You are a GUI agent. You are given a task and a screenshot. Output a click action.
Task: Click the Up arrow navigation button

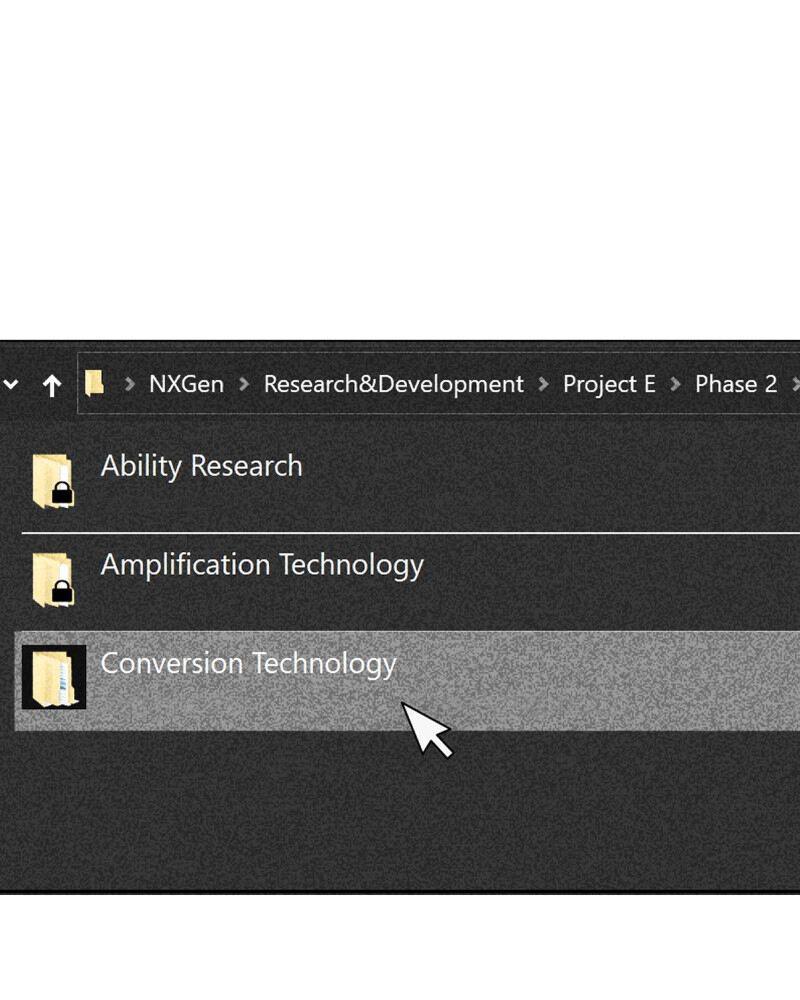coord(52,385)
